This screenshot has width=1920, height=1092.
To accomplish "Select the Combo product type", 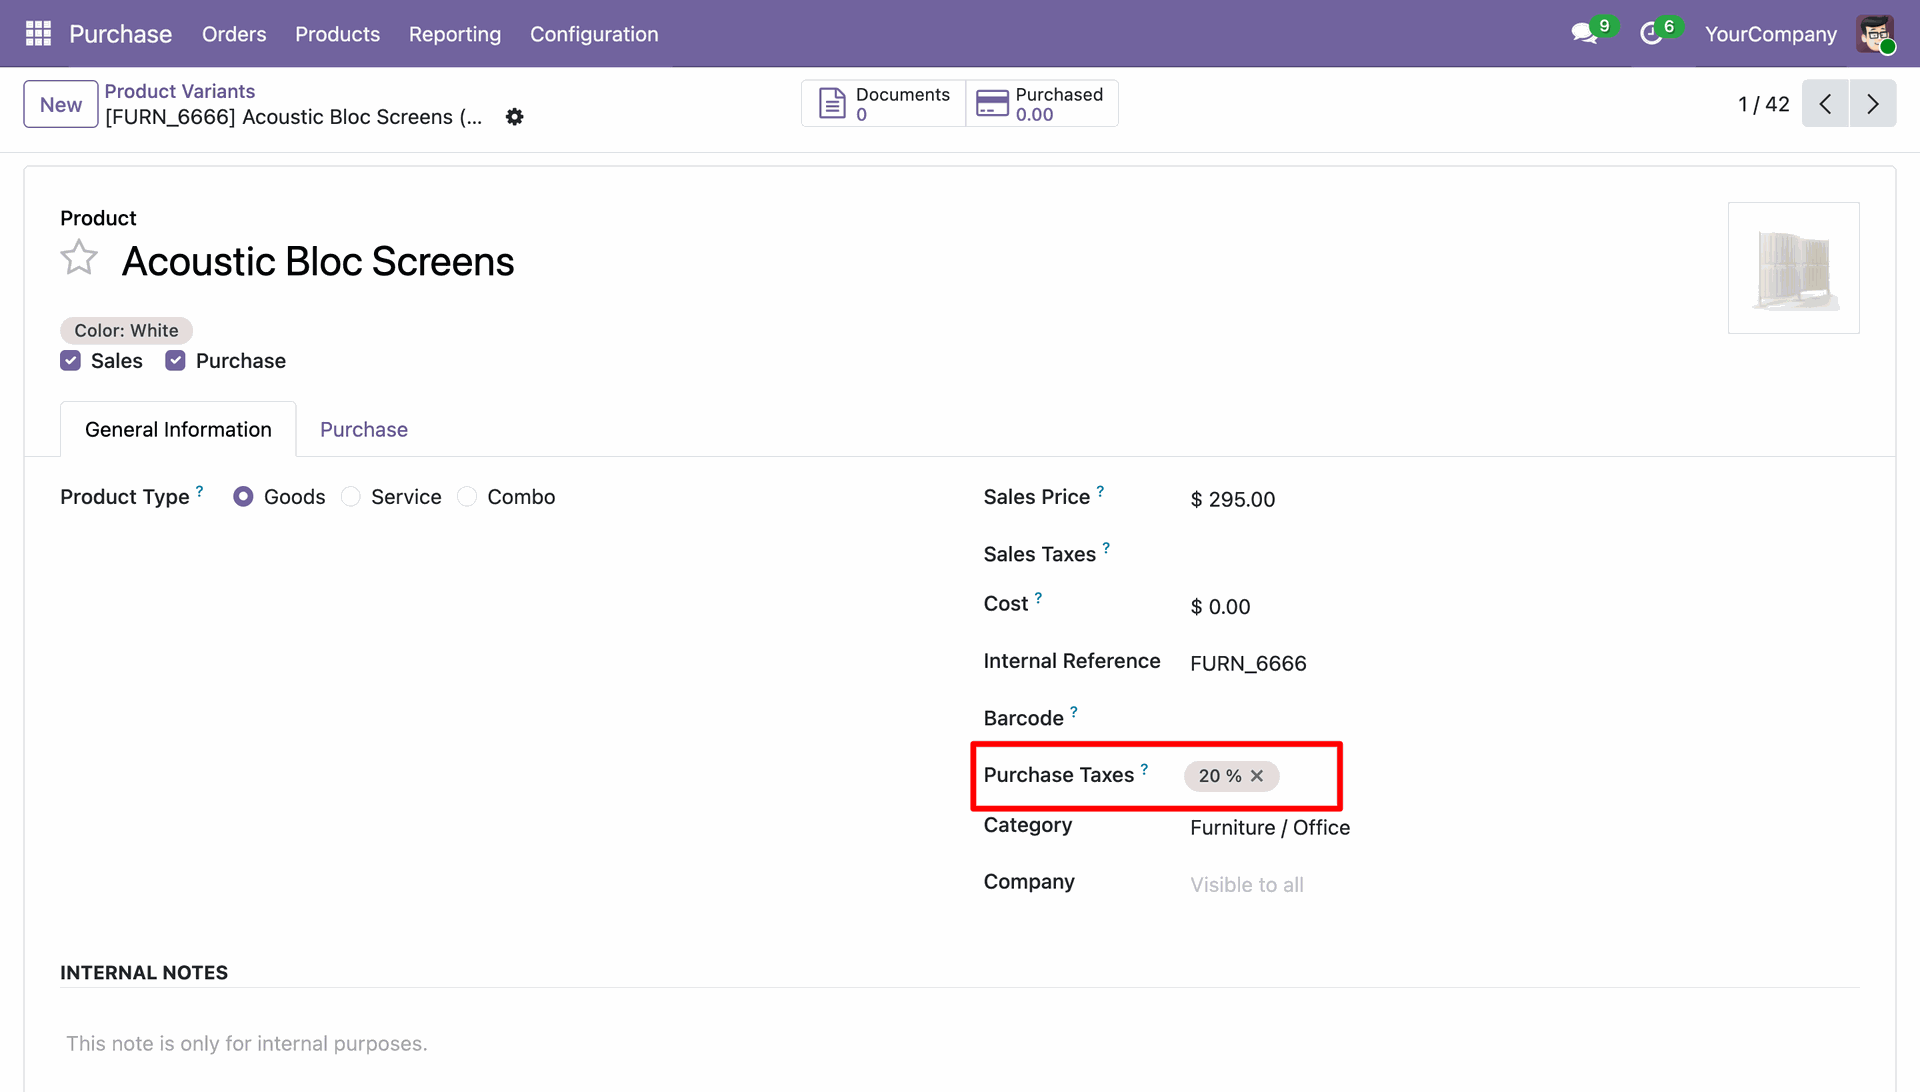I will point(467,497).
